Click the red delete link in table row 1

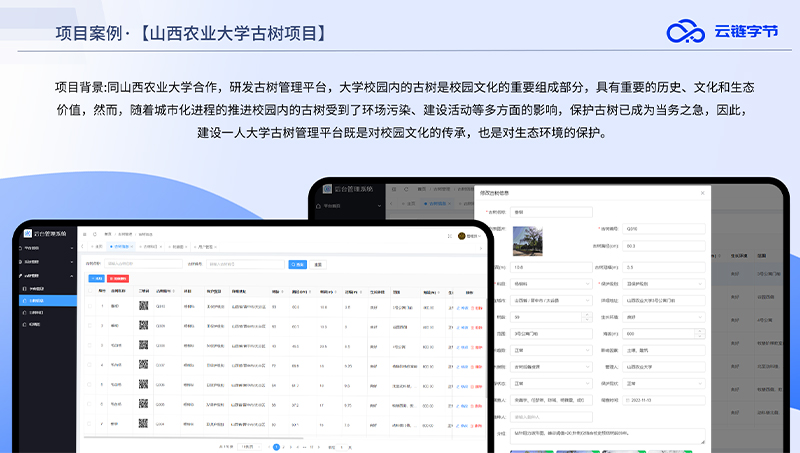[x=477, y=308]
